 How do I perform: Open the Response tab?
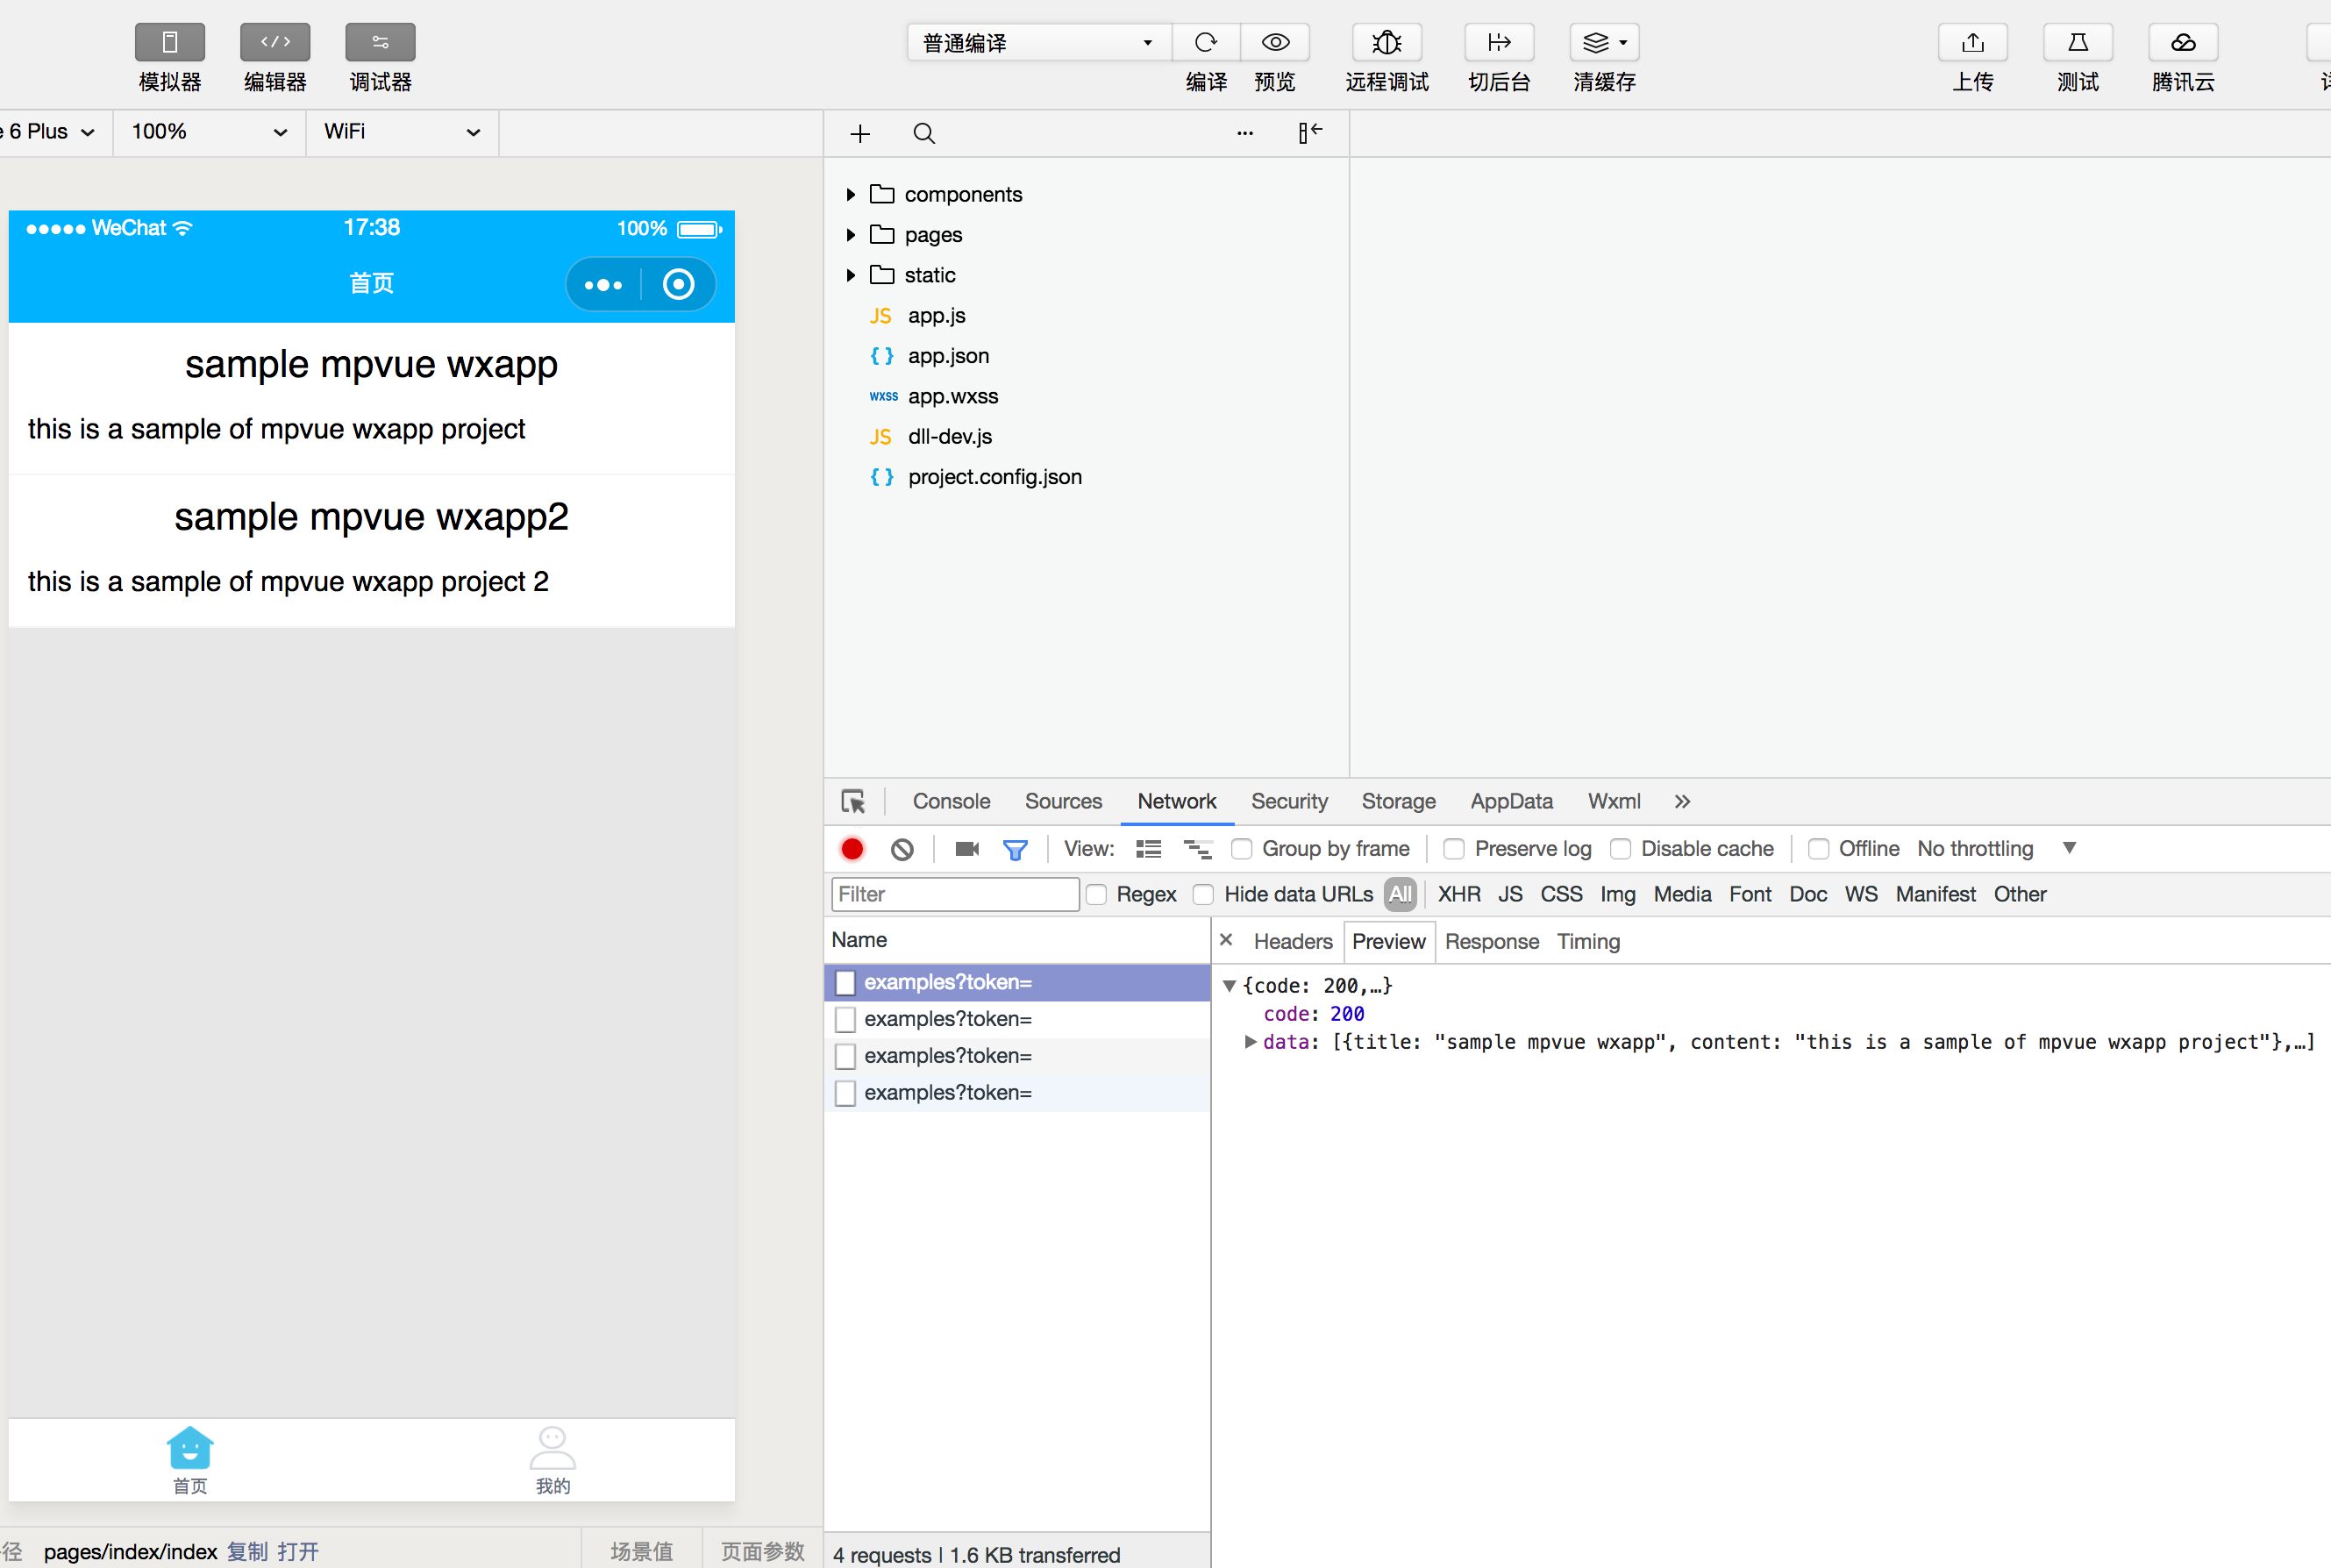(1491, 941)
